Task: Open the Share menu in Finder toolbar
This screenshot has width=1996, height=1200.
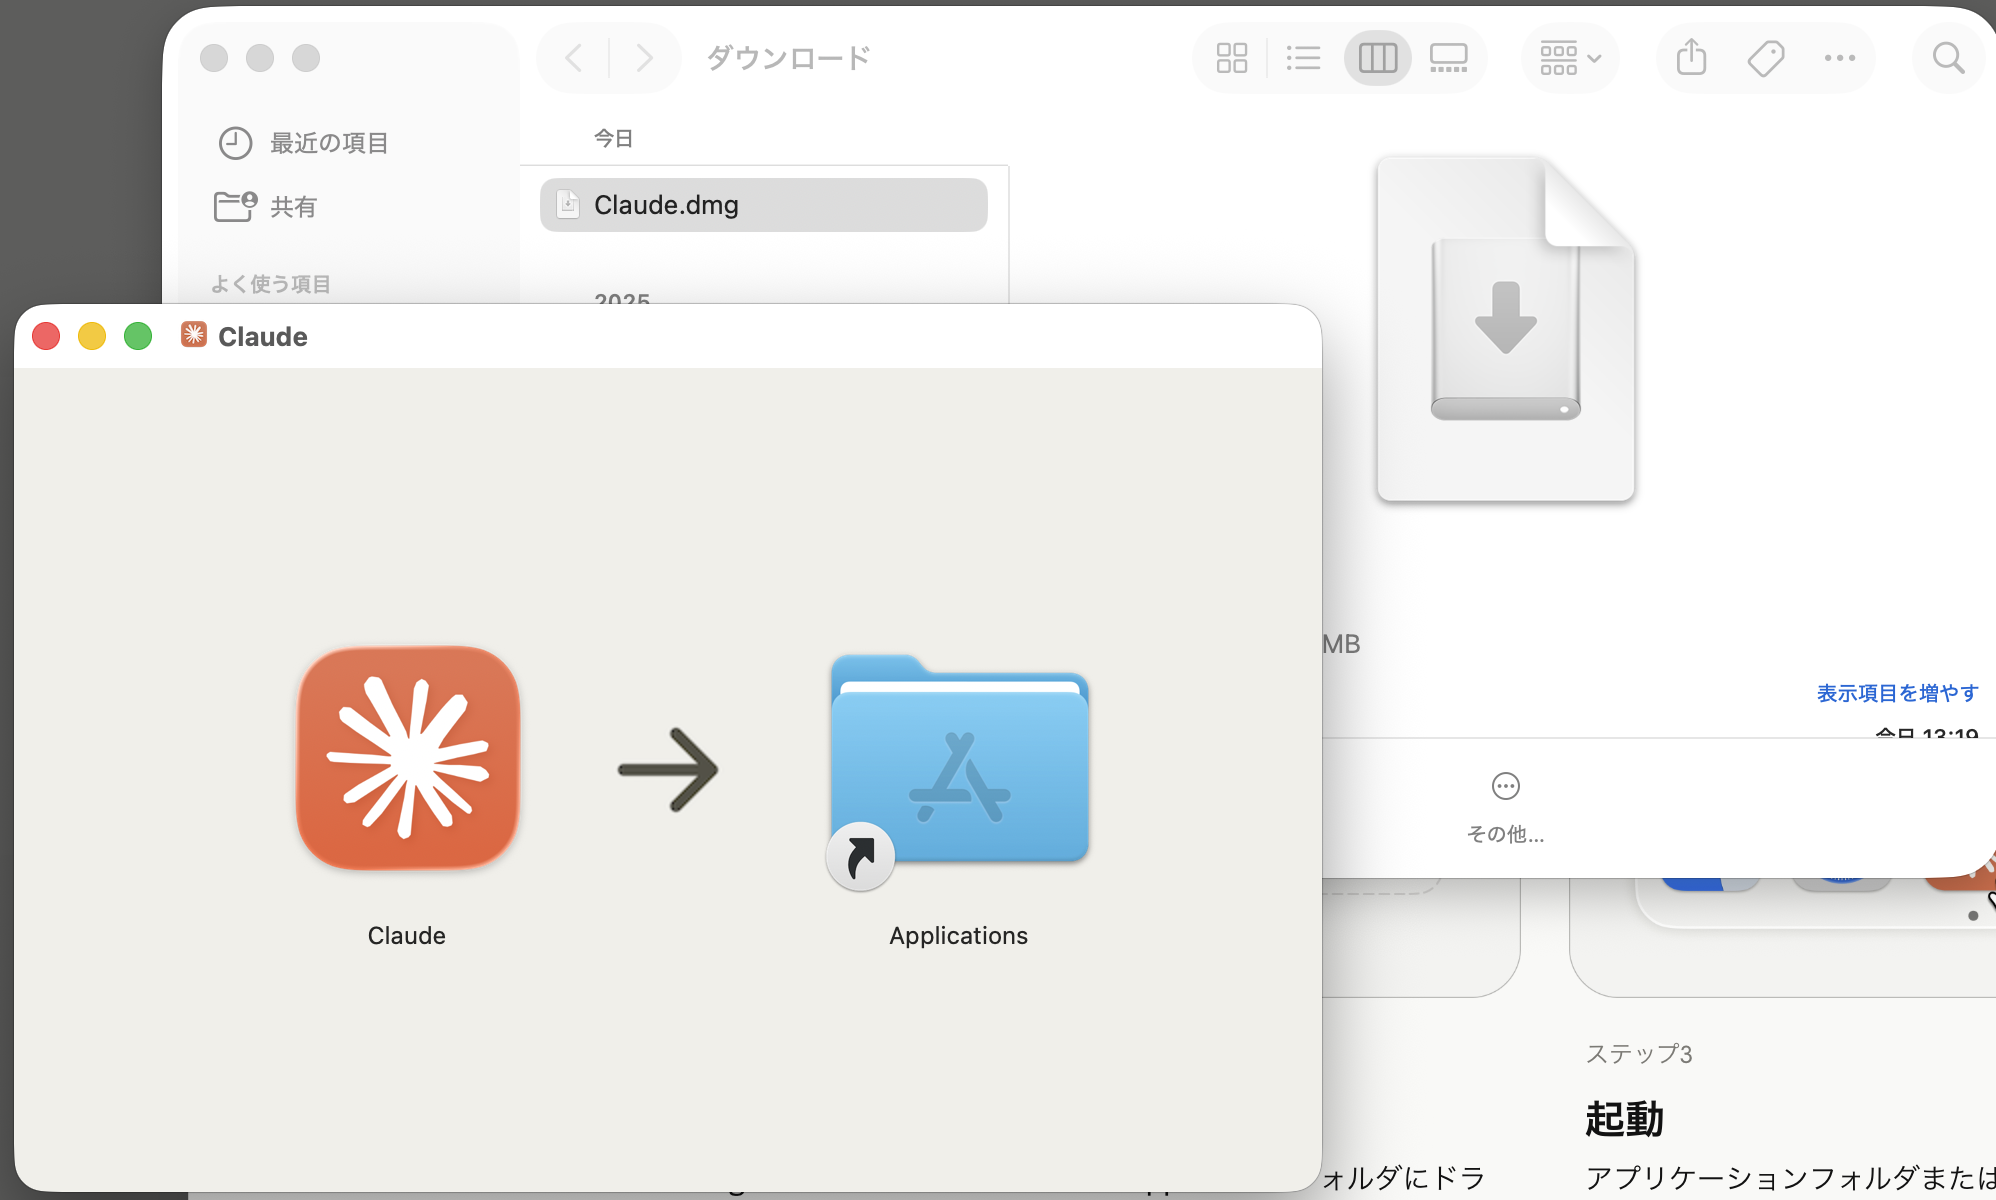Action: pyautogui.click(x=1690, y=57)
